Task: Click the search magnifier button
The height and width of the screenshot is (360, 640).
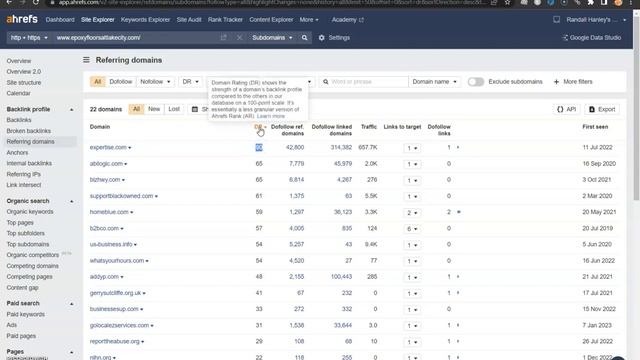Action: (x=304, y=38)
